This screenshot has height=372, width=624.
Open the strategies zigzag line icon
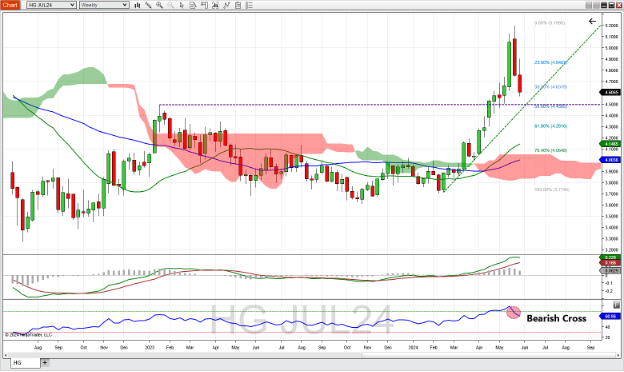coord(227,5)
